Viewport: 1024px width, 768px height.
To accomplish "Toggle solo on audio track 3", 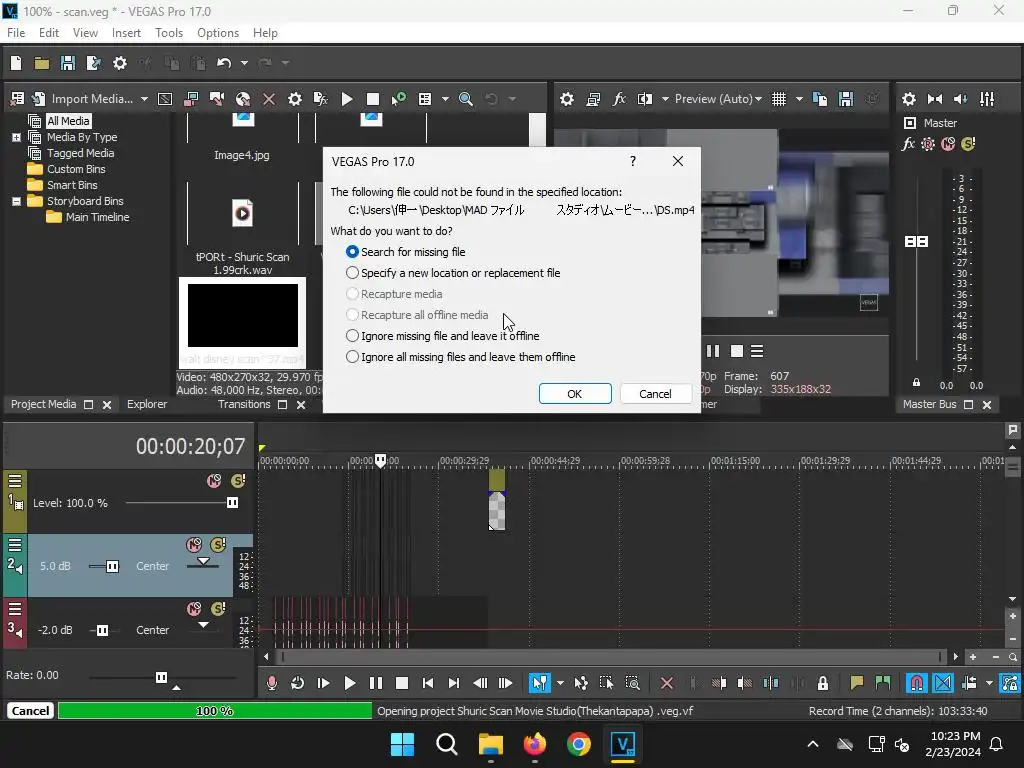I will coord(218,609).
